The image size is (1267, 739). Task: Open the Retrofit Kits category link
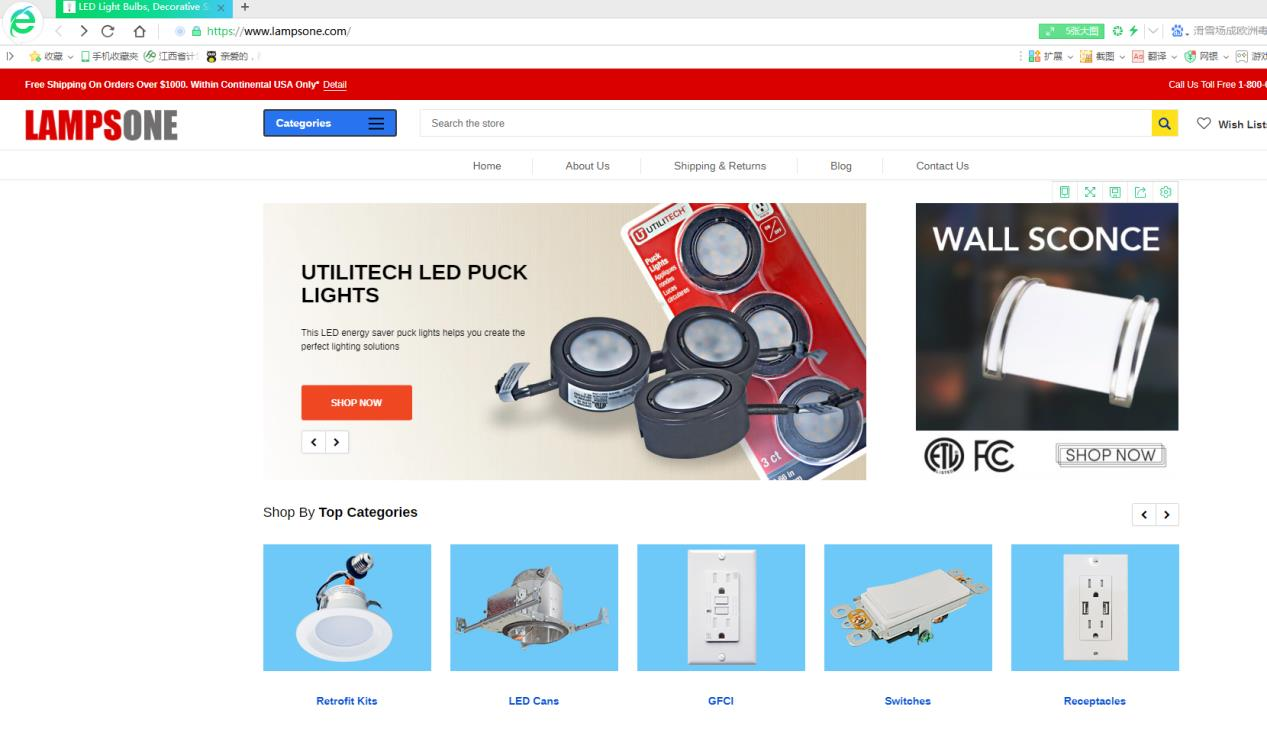347,701
